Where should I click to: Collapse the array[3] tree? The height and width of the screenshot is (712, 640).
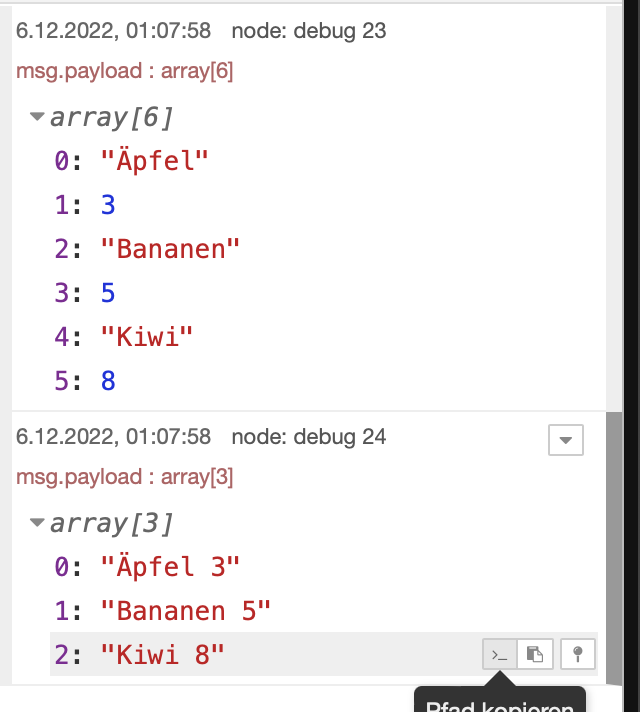(38, 523)
